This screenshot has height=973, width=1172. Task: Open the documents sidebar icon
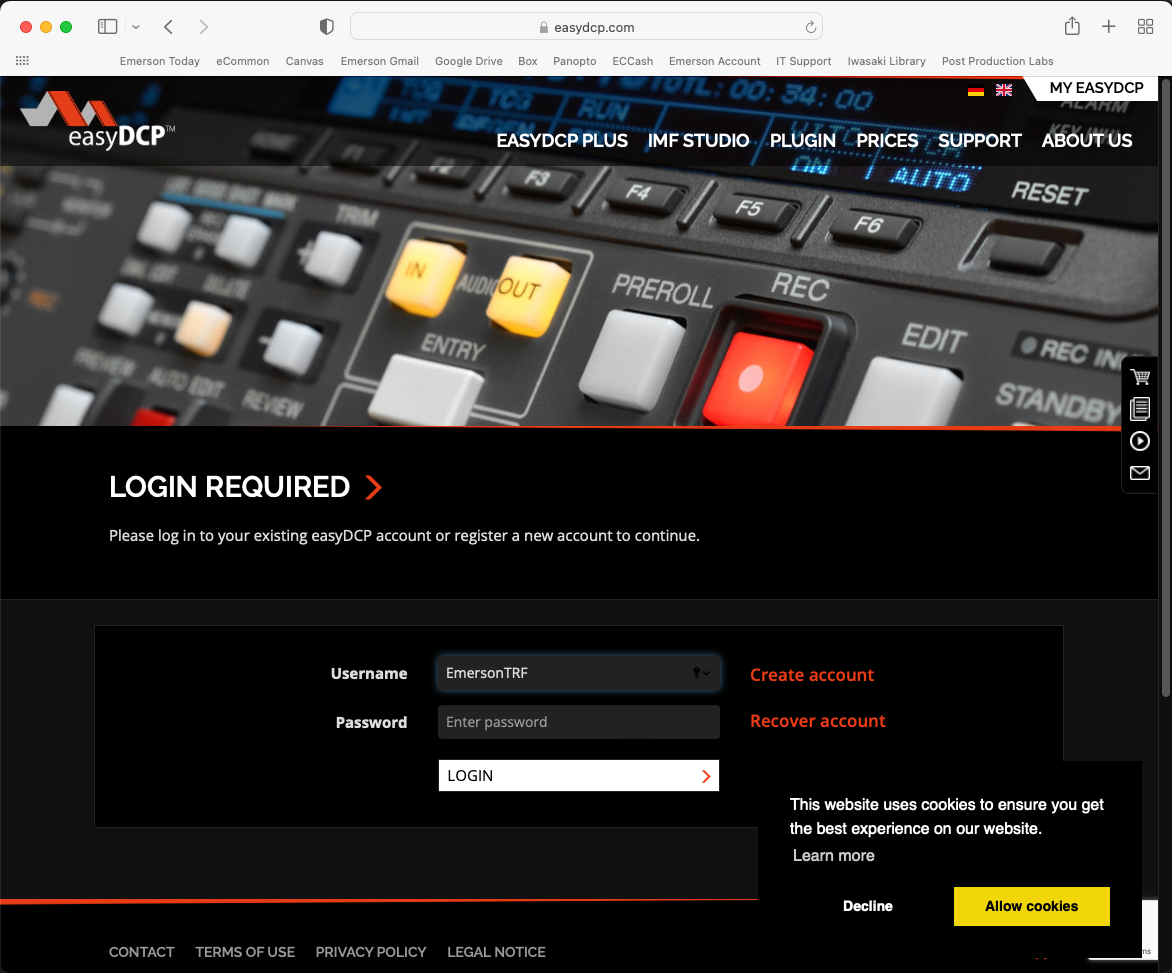[x=1140, y=409]
